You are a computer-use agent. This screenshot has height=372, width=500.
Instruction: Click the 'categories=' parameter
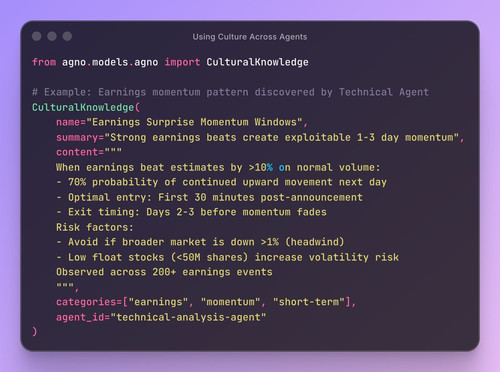[x=89, y=302]
